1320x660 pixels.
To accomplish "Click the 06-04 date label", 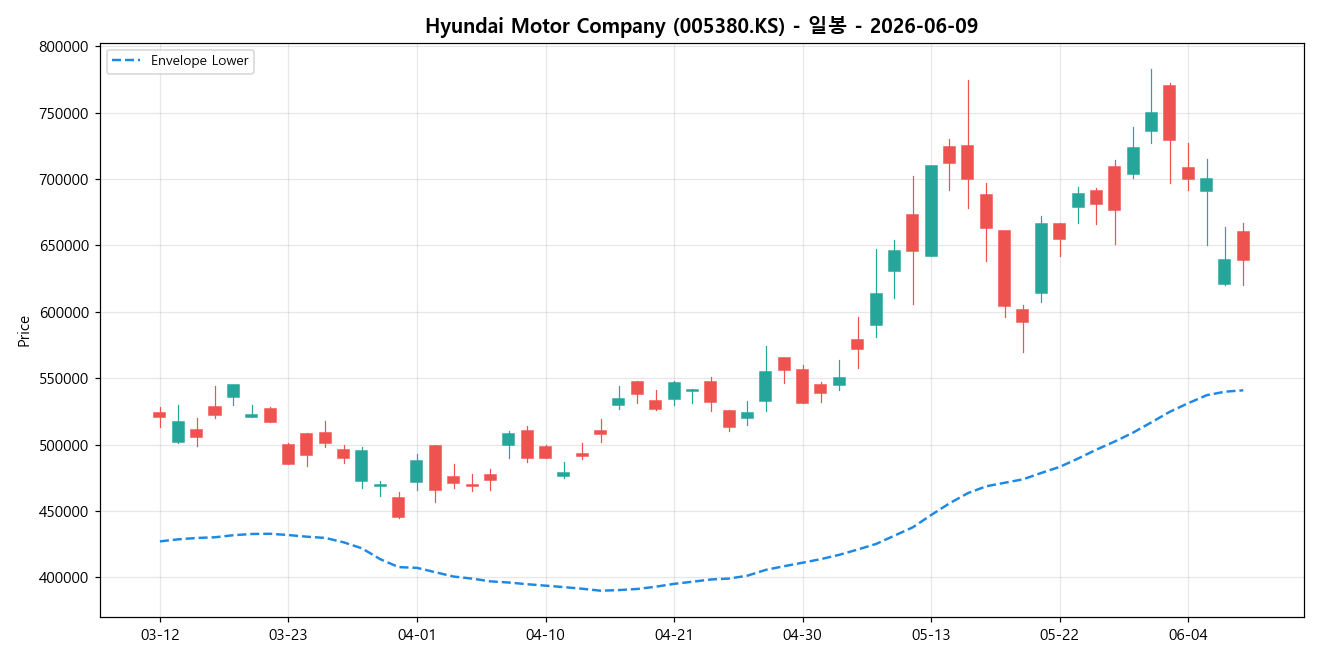I will 1187,634.
